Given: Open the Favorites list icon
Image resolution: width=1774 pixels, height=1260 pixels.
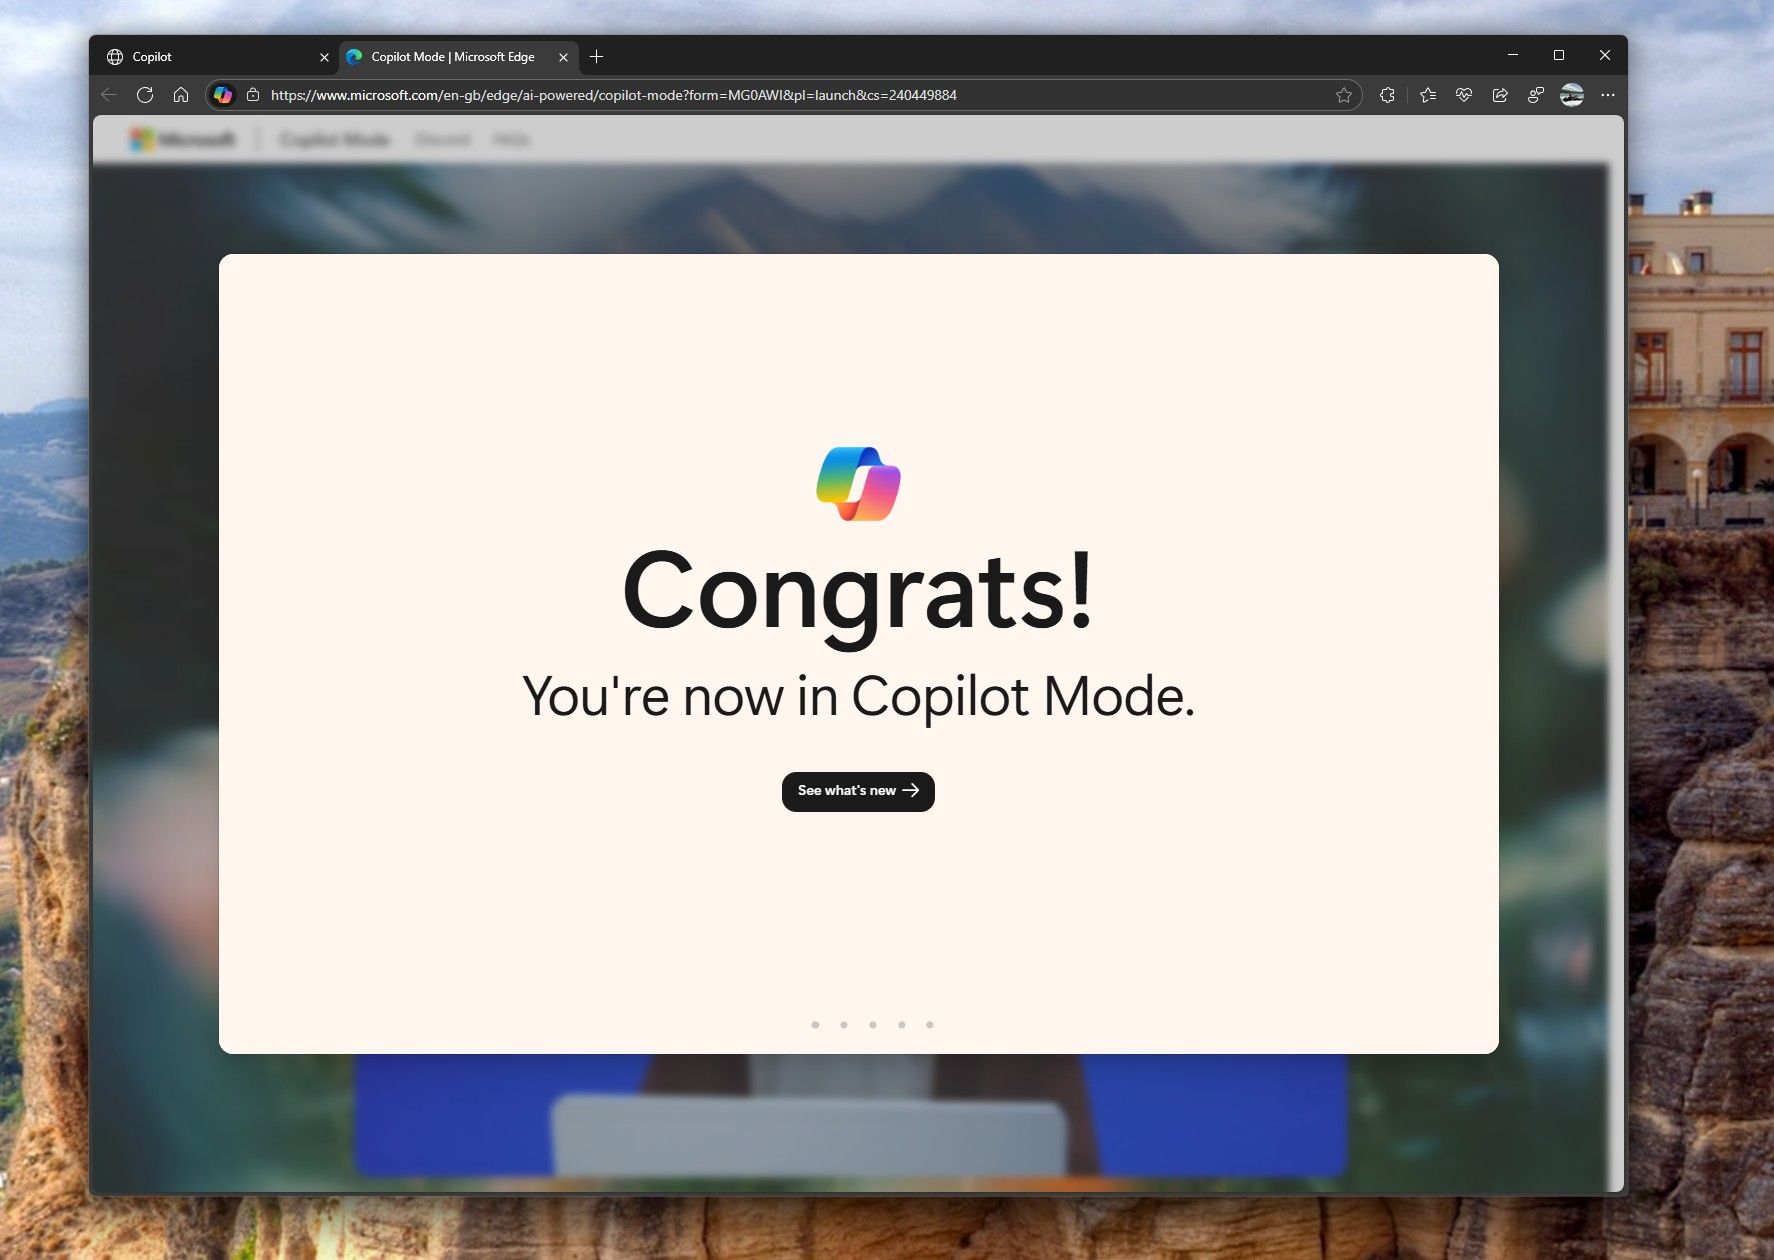Looking at the screenshot, I should (x=1428, y=95).
